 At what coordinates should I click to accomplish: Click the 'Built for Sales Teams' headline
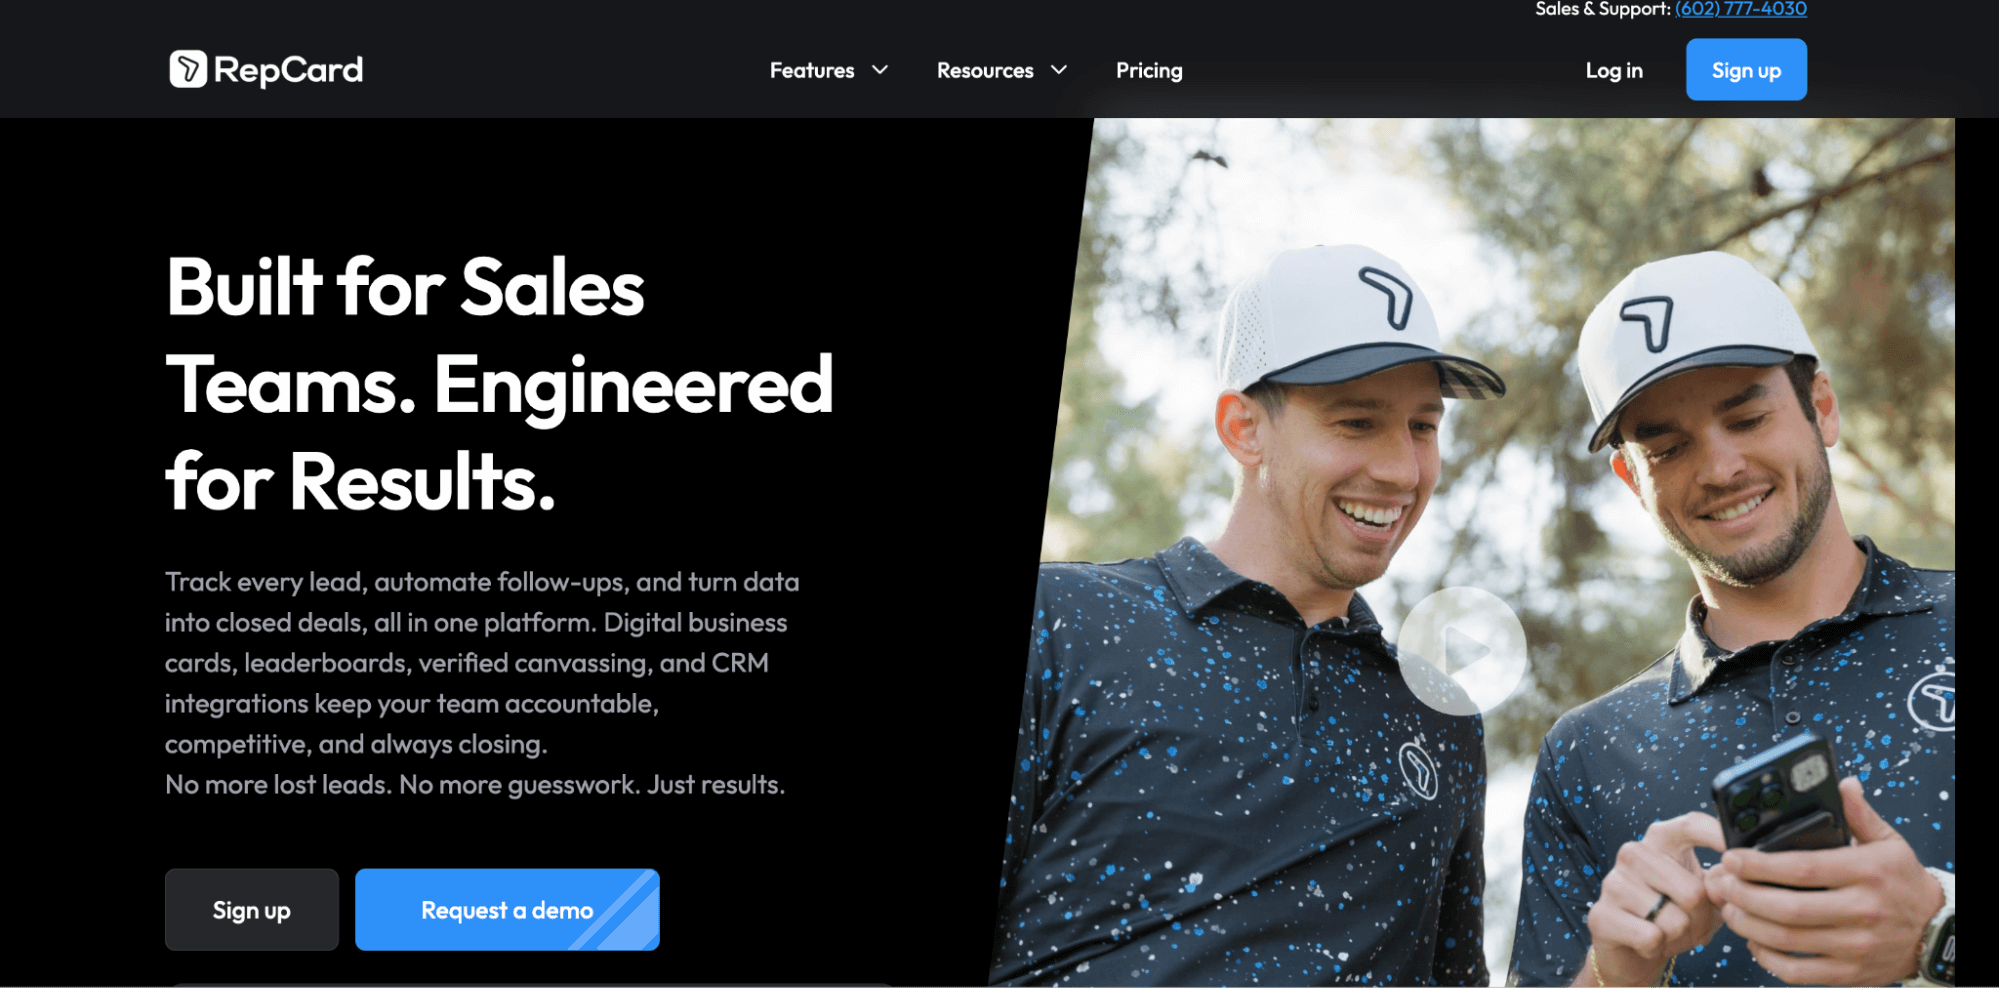tap(499, 384)
